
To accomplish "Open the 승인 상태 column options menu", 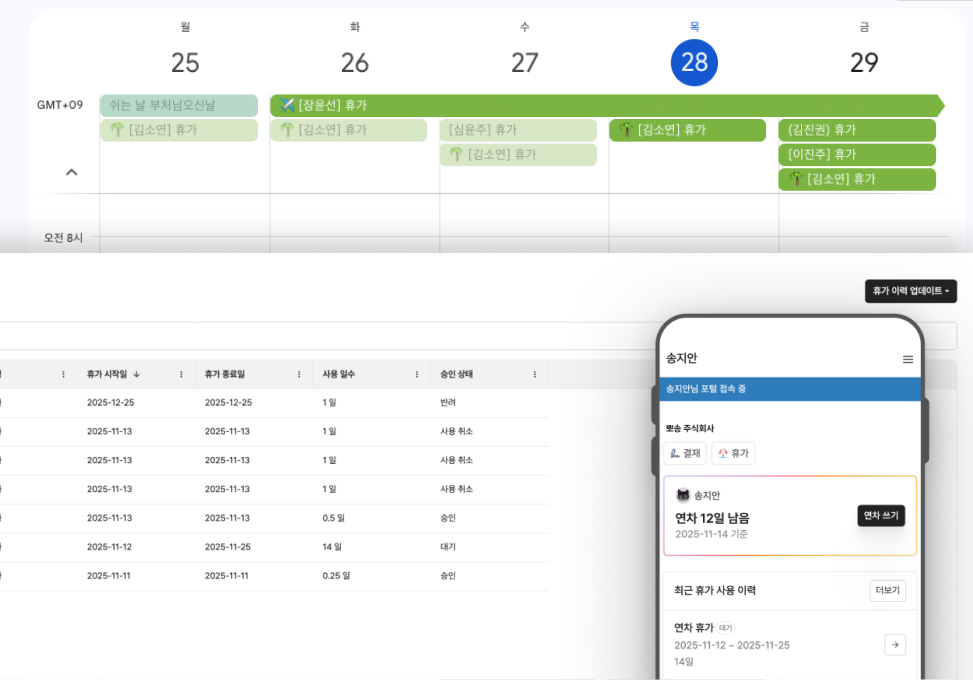I will point(535,374).
